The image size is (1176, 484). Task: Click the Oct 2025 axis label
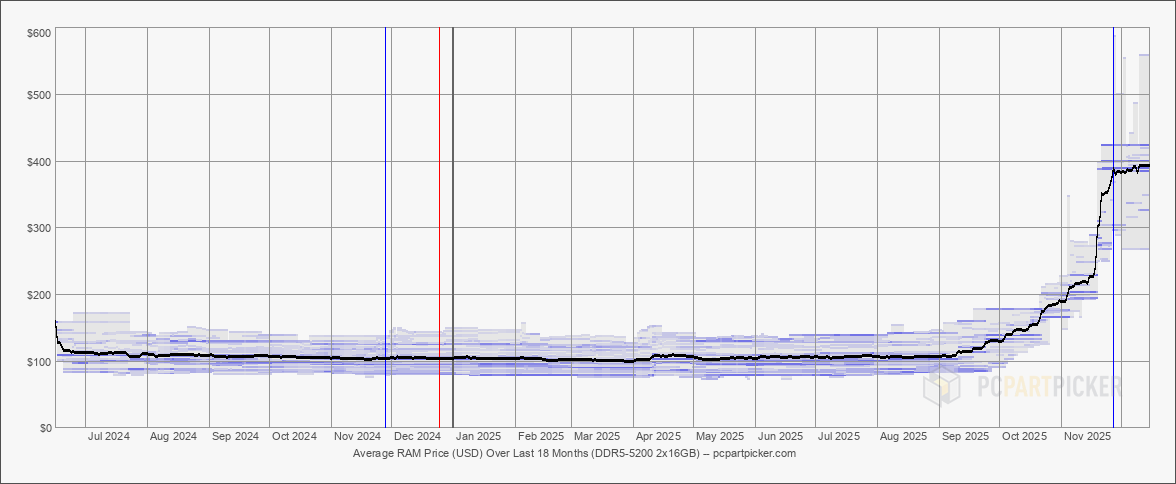tap(1024, 436)
